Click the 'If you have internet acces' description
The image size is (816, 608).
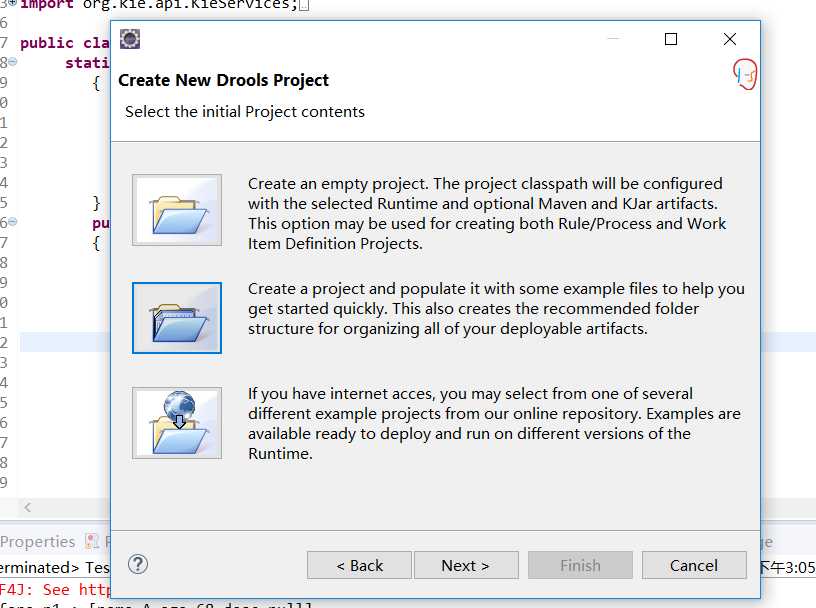click(x=494, y=423)
